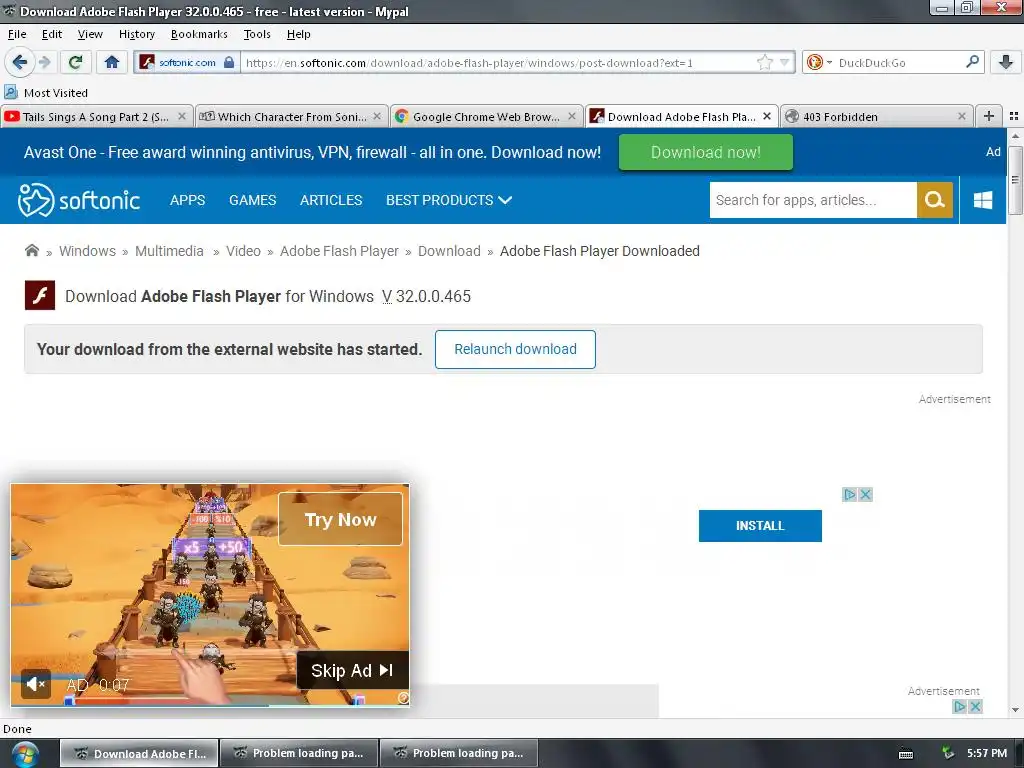The height and width of the screenshot is (768, 1024).
Task: Switch to Google Chrome Web Browser tab
Action: (x=486, y=116)
